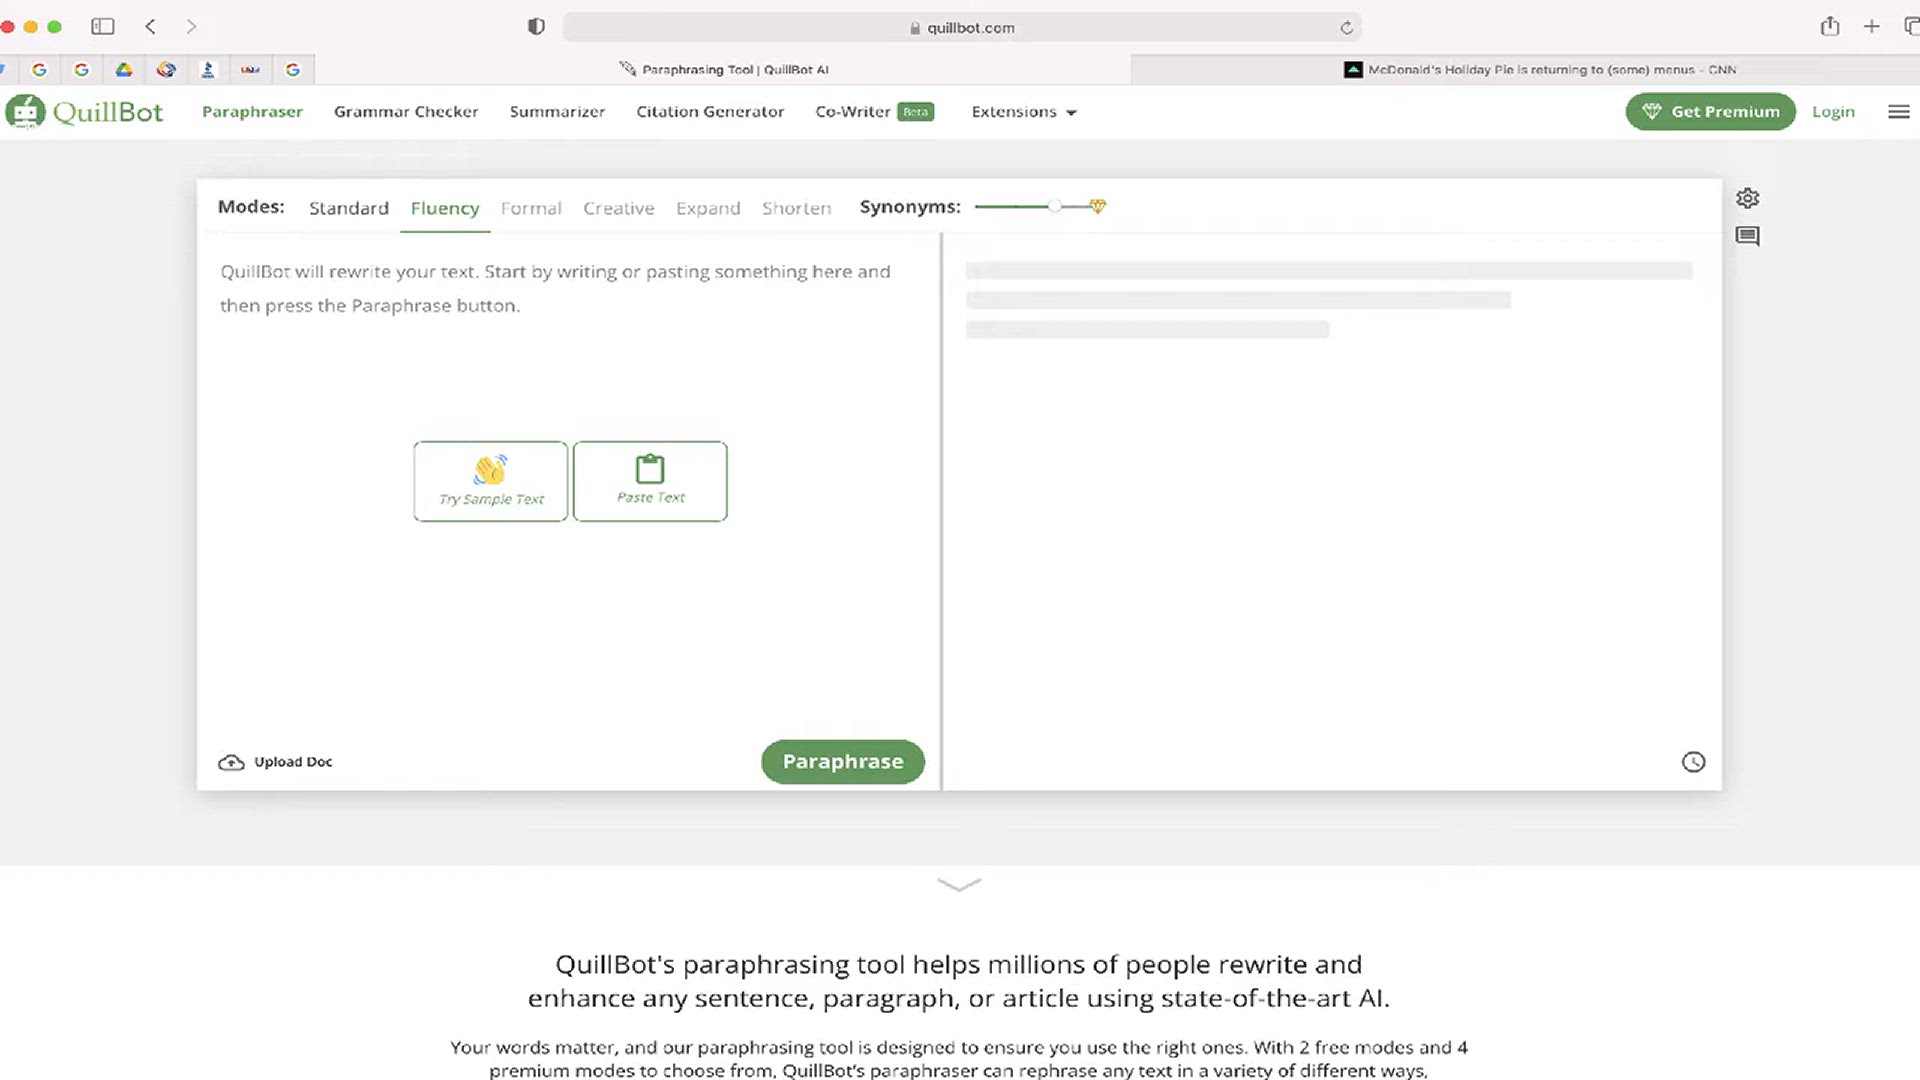Screen dimensions: 1920x1080
Task: Click the quillbot.com address bar
Action: click(x=962, y=27)
